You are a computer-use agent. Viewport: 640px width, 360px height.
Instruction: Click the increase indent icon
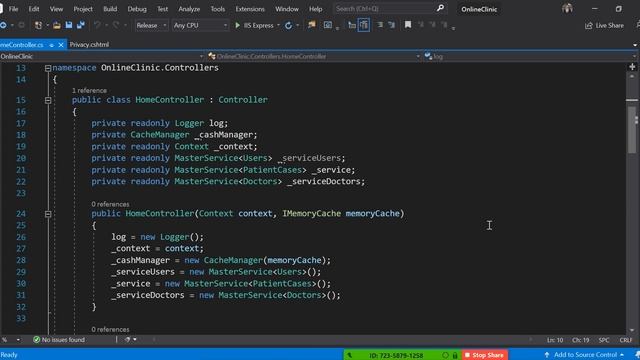[391, 25]
